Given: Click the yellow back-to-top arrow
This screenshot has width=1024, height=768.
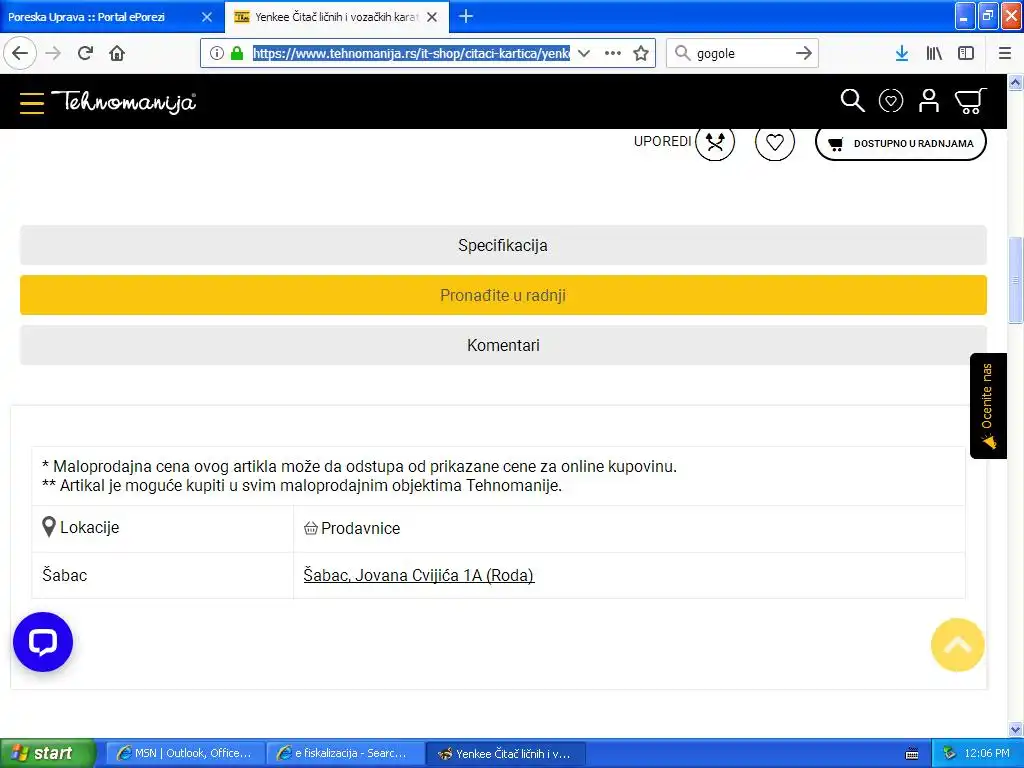Looking at the screenshot, I should pyautogui.click(x=957, y=645).
